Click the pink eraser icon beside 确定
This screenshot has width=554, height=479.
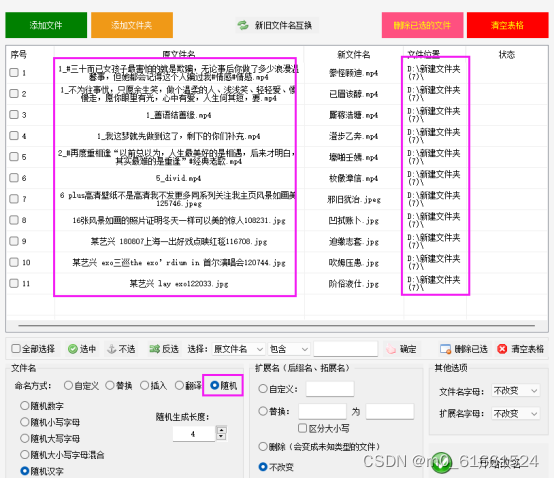pos(390,349)
